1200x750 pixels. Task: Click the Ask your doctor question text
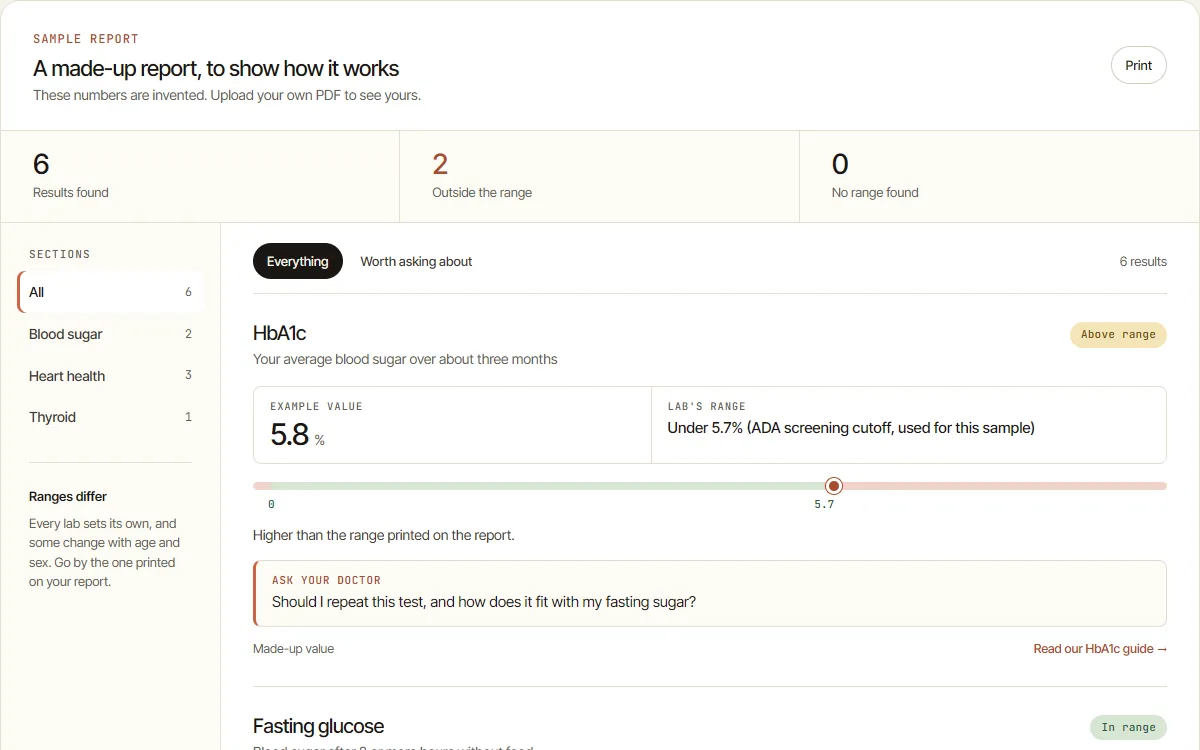[x=484, y=602]
